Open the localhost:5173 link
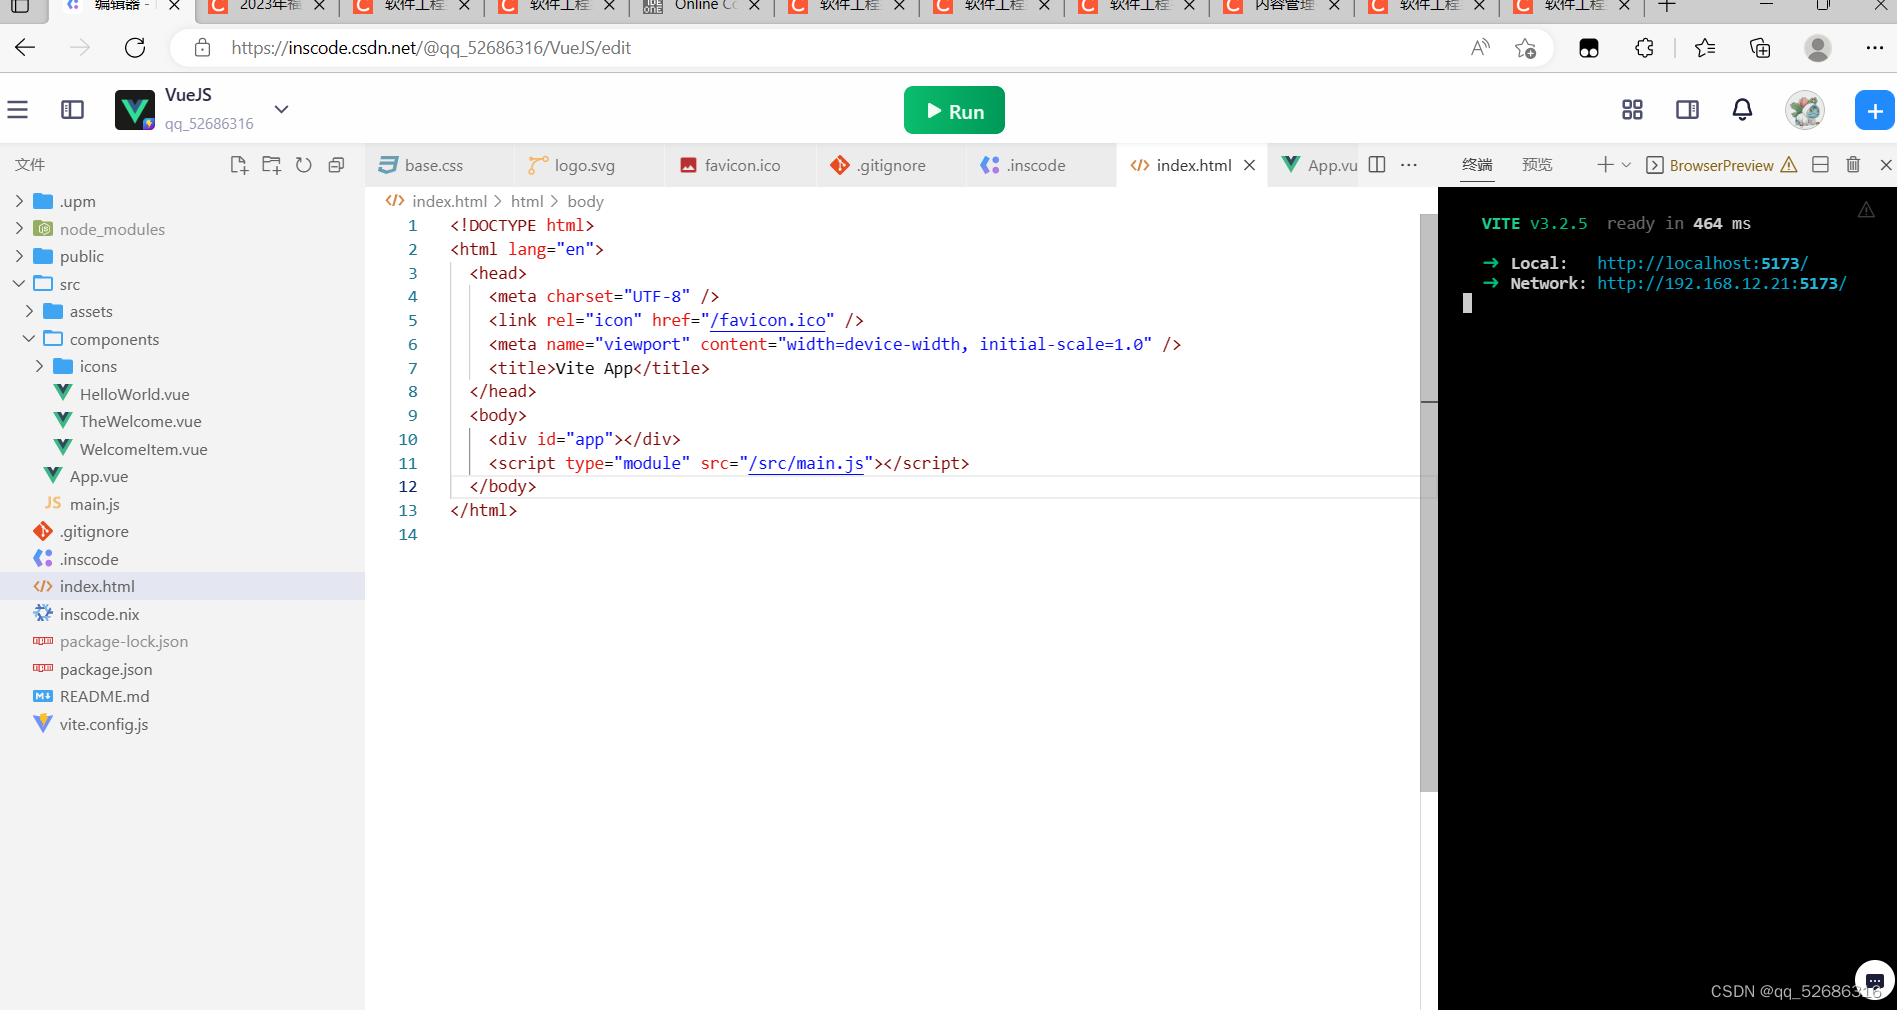This screenshot has height=1010, width=1897. click(1702, 263)
